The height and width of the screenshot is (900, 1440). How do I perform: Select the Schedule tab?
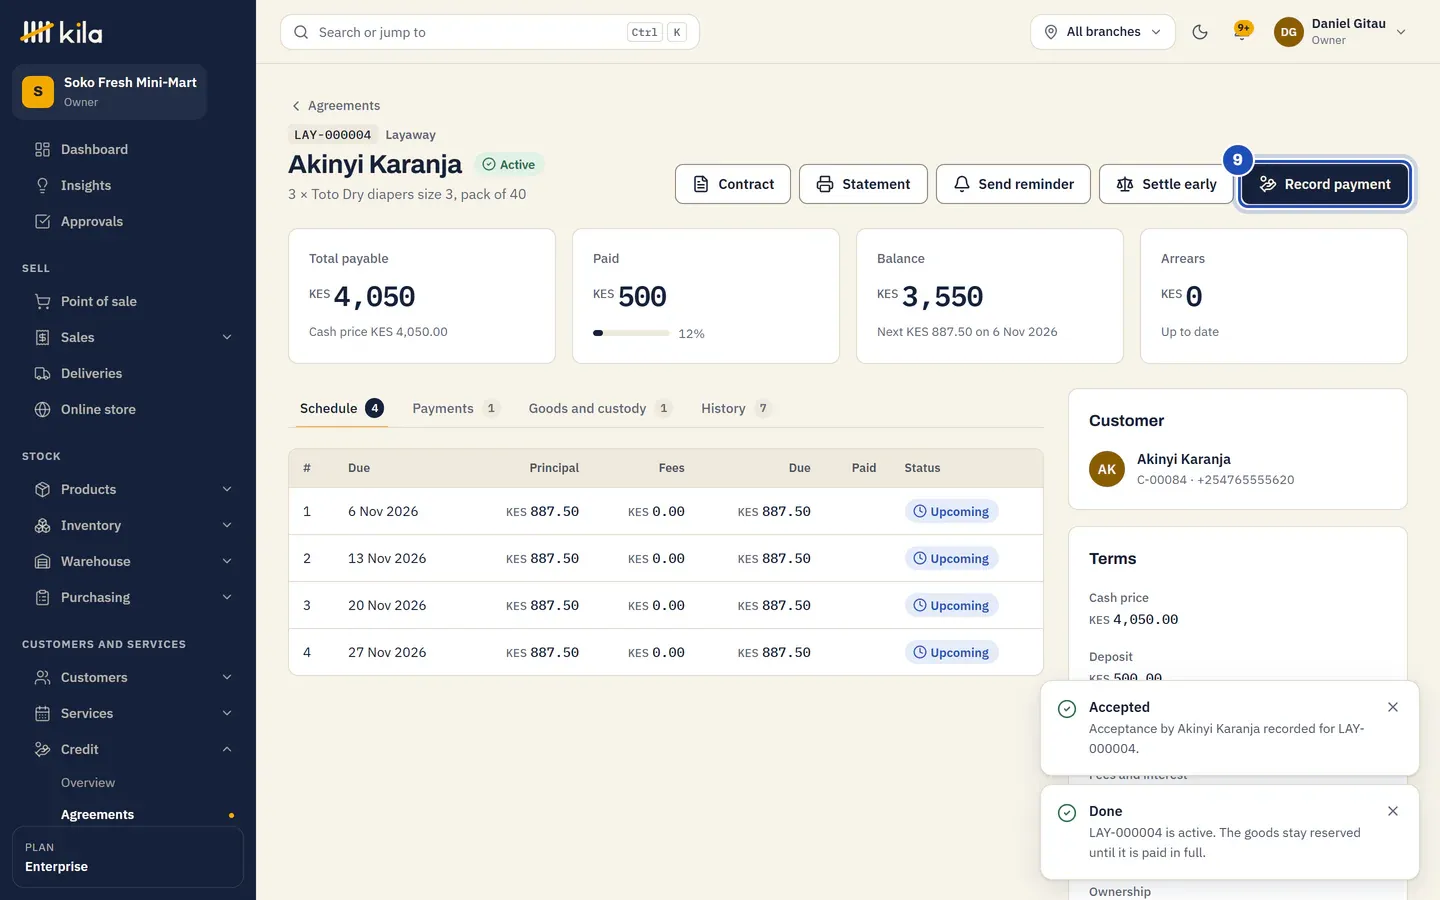(x=341, y=408)
